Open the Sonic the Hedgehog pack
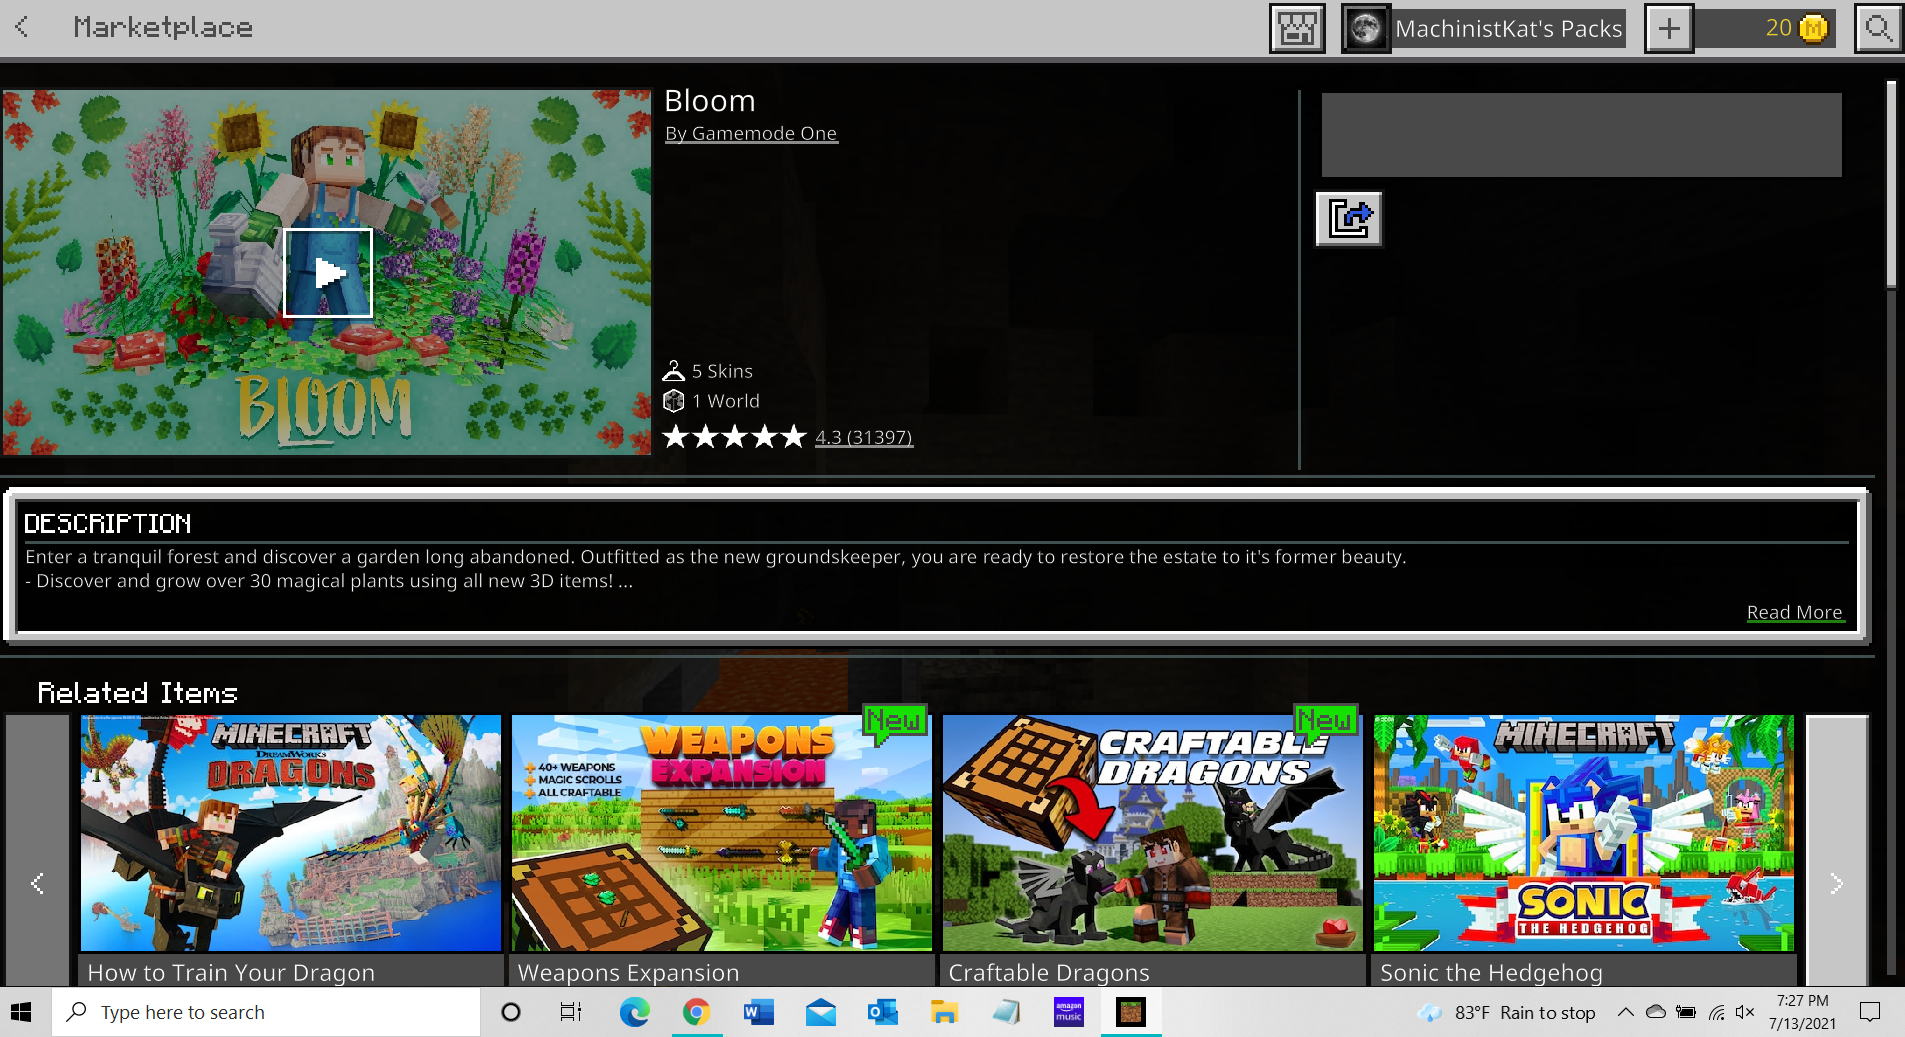This screenshot has width=1905, height=1037. [x=1584, y=851]
